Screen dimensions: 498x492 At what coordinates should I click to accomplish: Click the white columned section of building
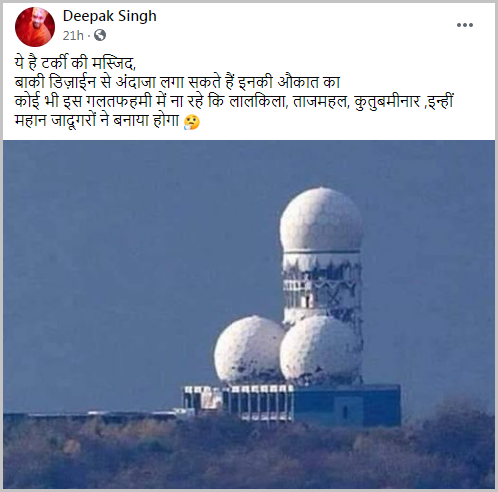(238, 402)
